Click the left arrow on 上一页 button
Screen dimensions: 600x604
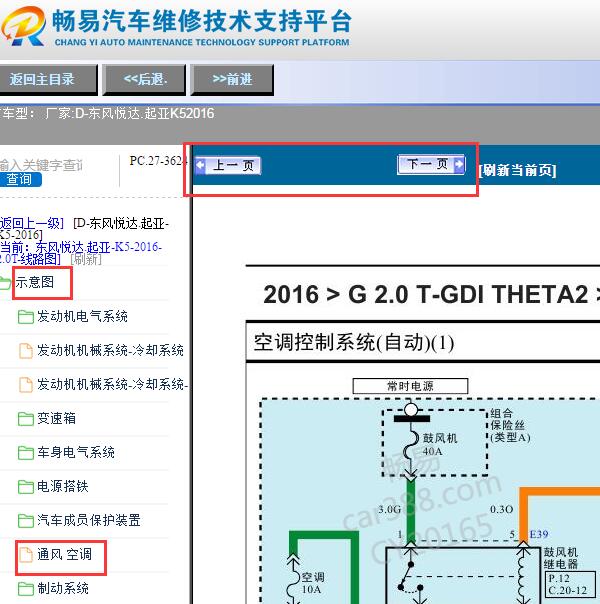click(x=200, y=165)
